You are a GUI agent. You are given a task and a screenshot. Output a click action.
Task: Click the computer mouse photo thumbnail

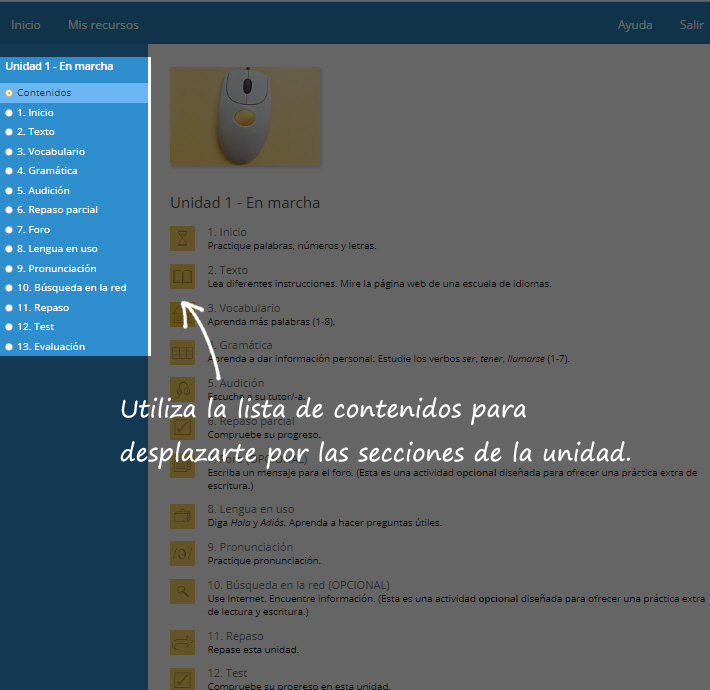pyautogui.click(x=245, y=116)
